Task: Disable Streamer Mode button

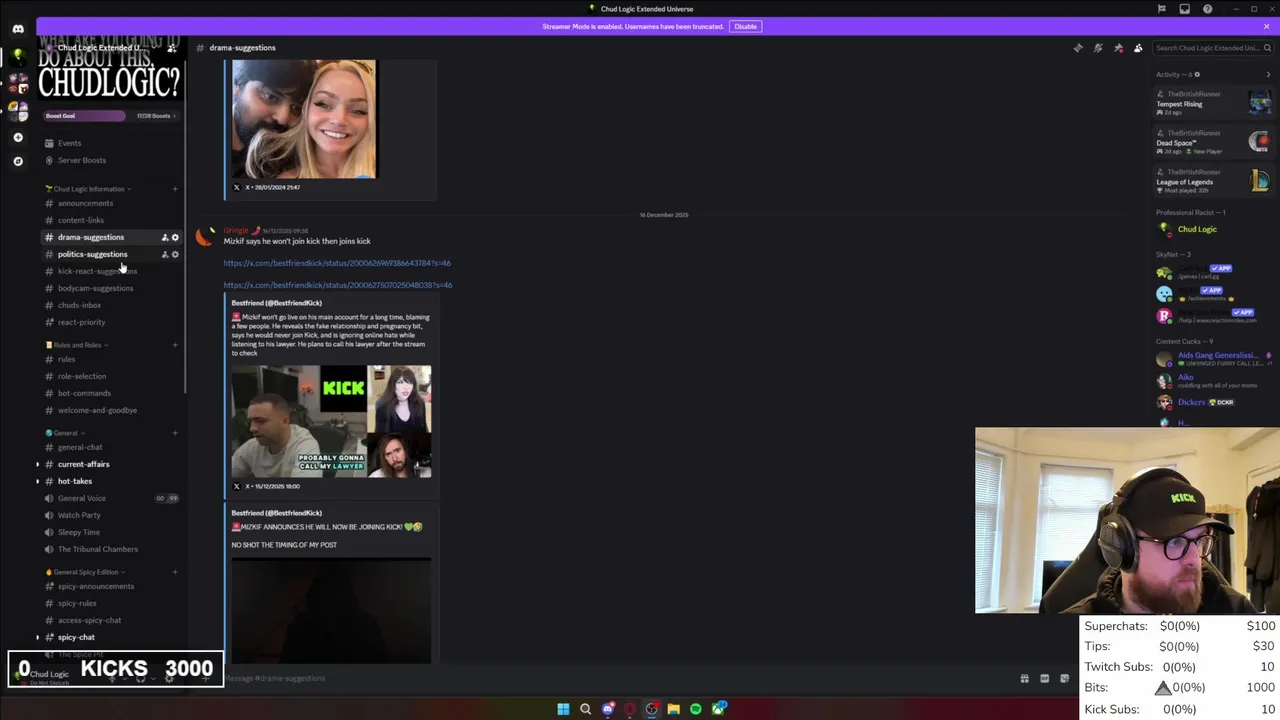Action: pyautogui.click(x=745, y=26)
